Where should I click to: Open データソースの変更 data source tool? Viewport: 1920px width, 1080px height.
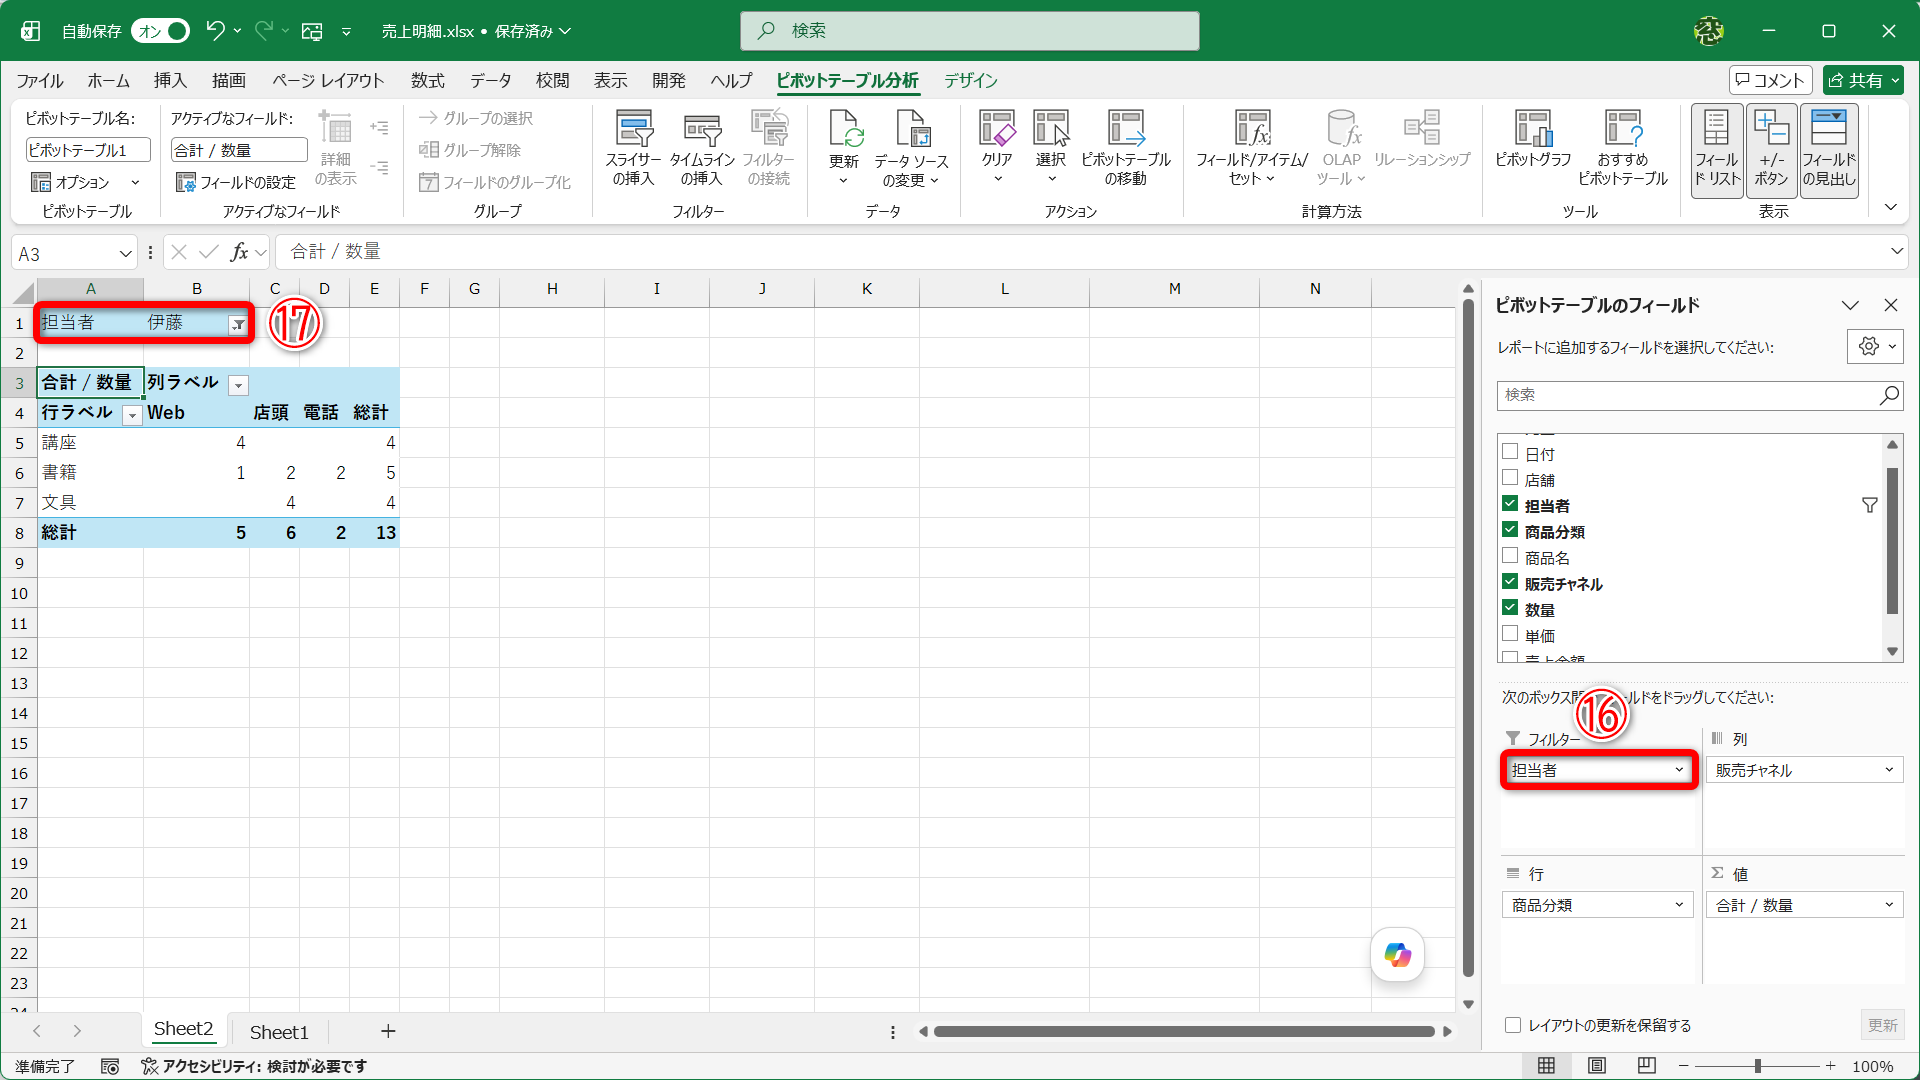[x=911, y=148]
